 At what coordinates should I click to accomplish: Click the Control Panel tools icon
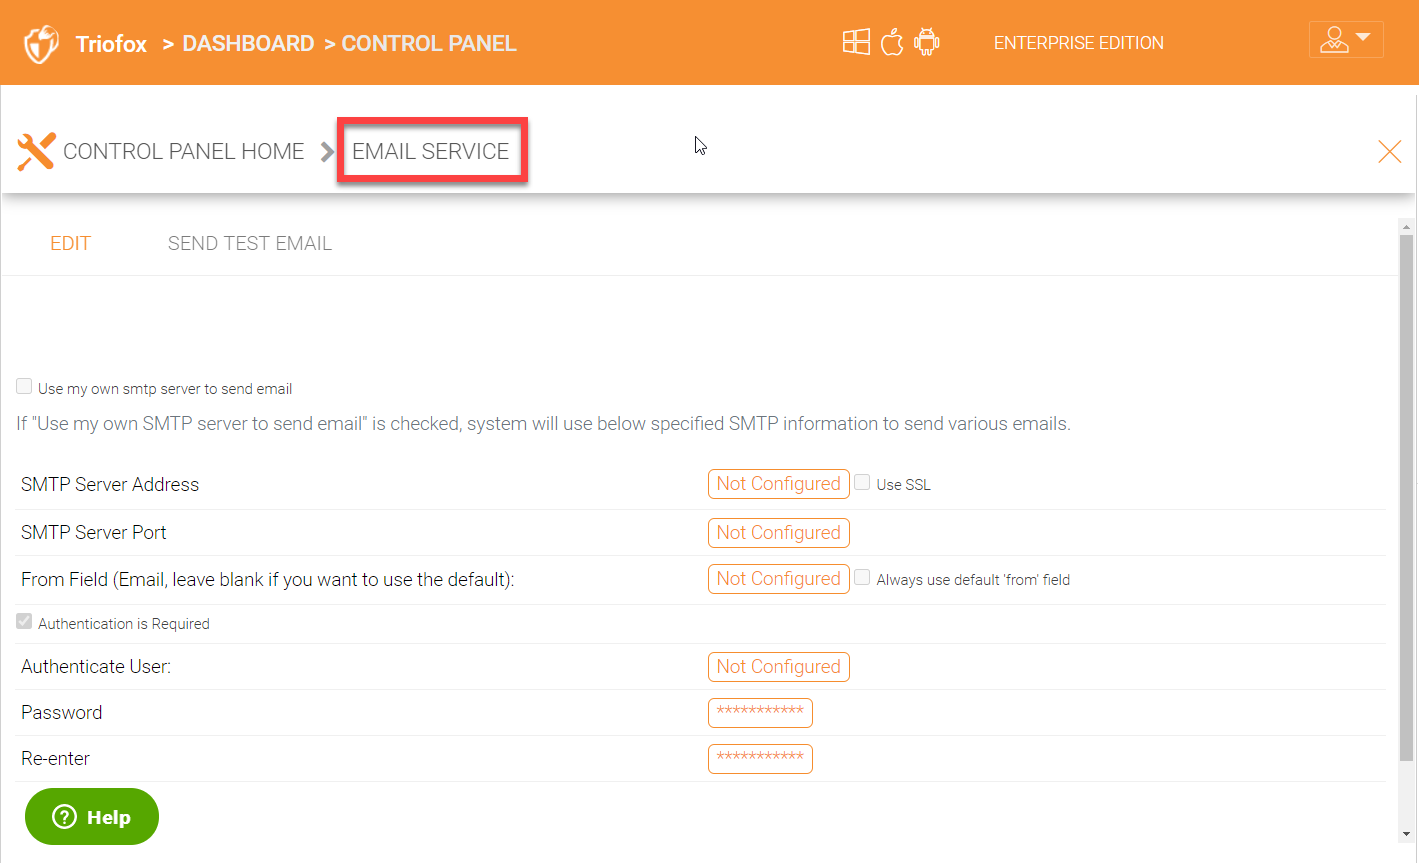click(x=36, y=152)
